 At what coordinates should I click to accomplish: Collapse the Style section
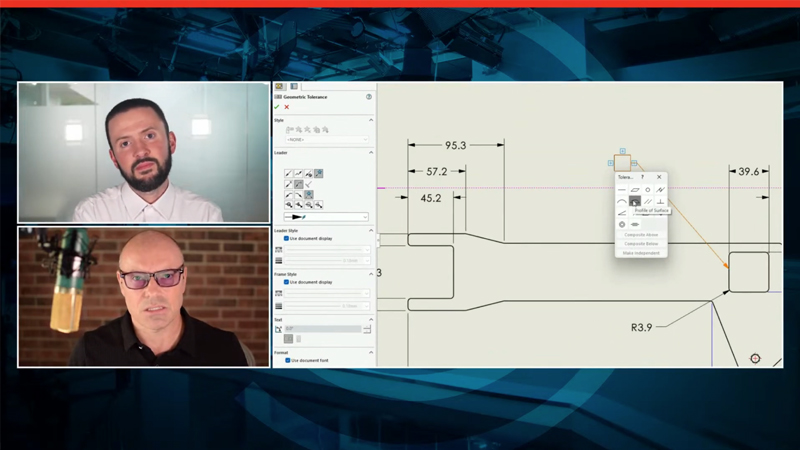click(371, 120)
